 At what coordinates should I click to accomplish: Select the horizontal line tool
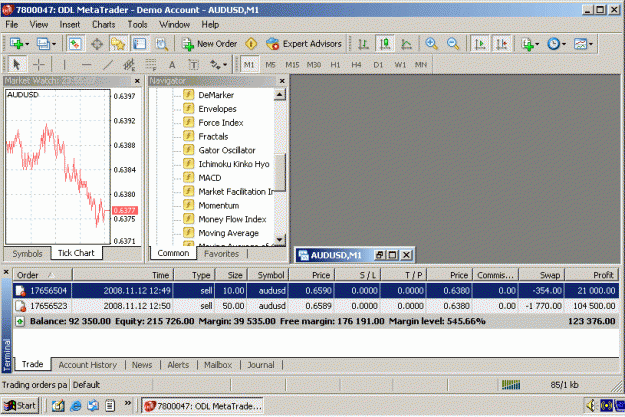pos(86,65)
